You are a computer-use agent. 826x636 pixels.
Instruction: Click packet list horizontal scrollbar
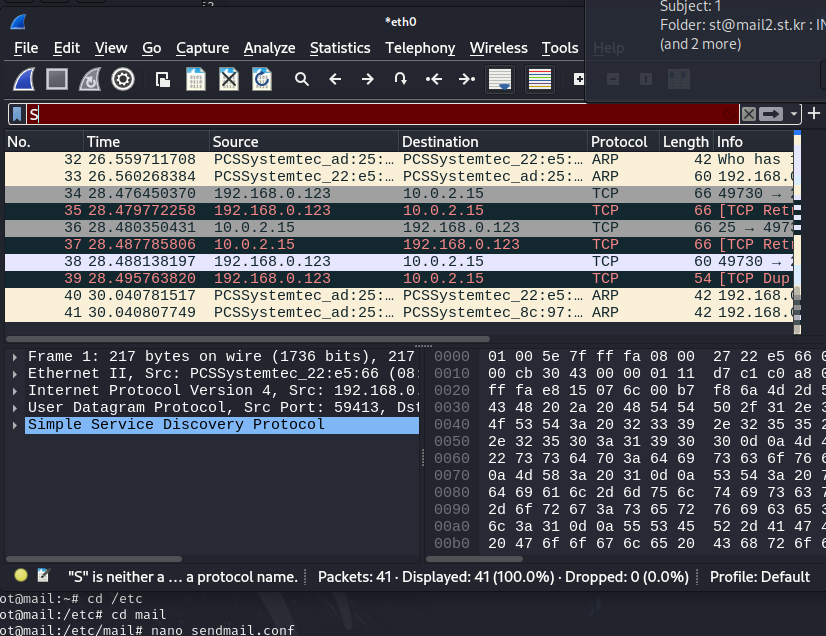click(248, 339)
